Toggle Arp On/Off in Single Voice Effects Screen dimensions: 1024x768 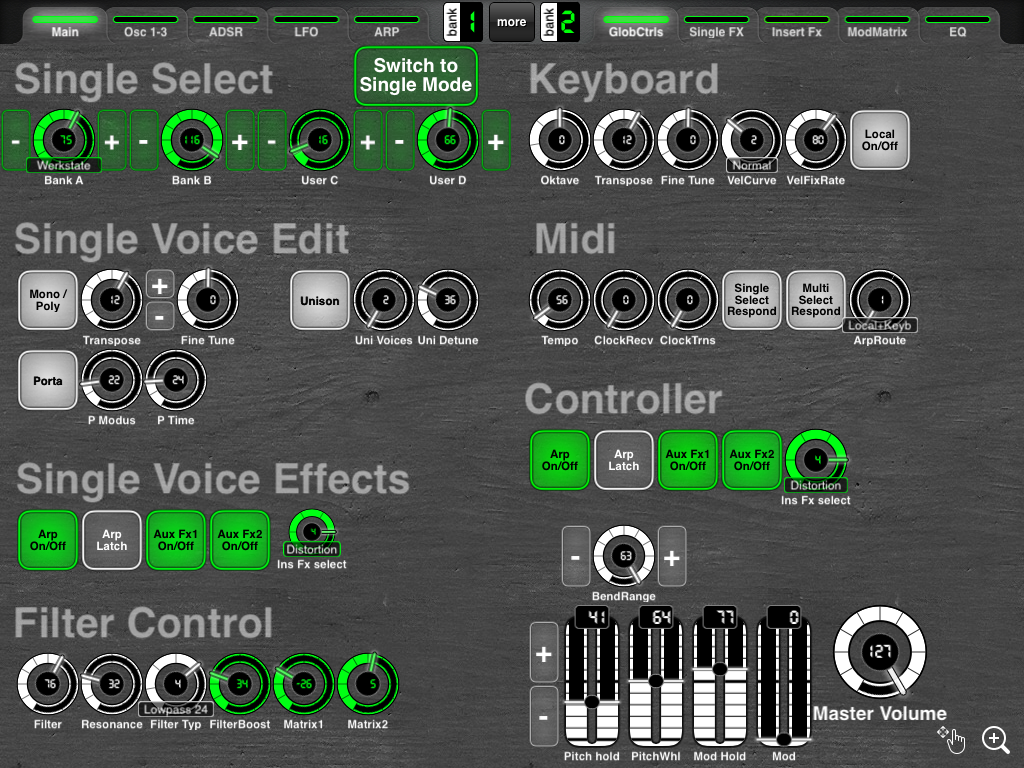48,540
